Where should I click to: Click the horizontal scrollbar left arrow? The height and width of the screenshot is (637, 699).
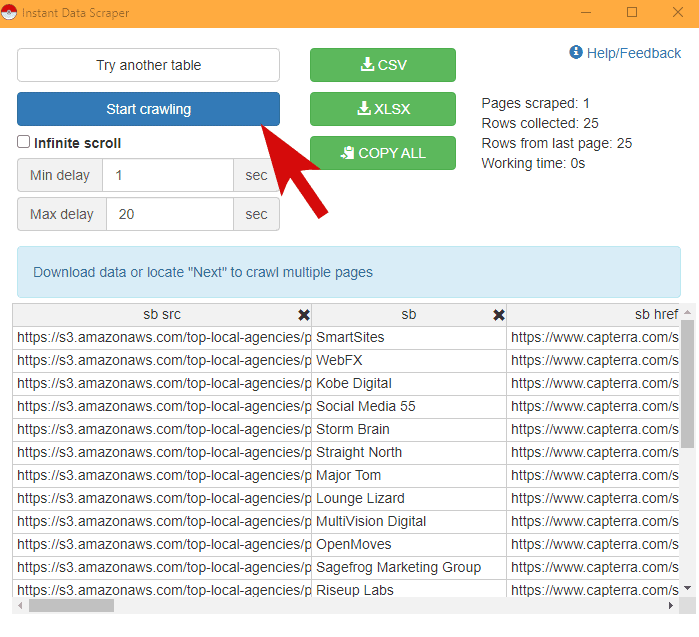(x=20, y=605)
